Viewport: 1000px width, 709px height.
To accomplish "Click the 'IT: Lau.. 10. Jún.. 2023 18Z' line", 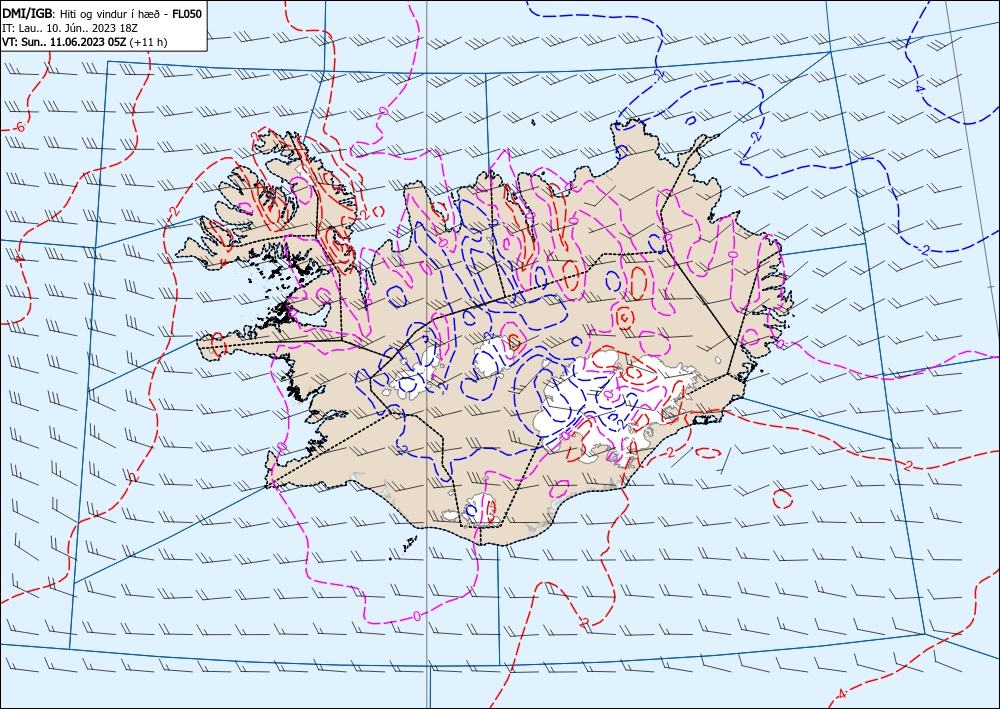I will [69, 28].
